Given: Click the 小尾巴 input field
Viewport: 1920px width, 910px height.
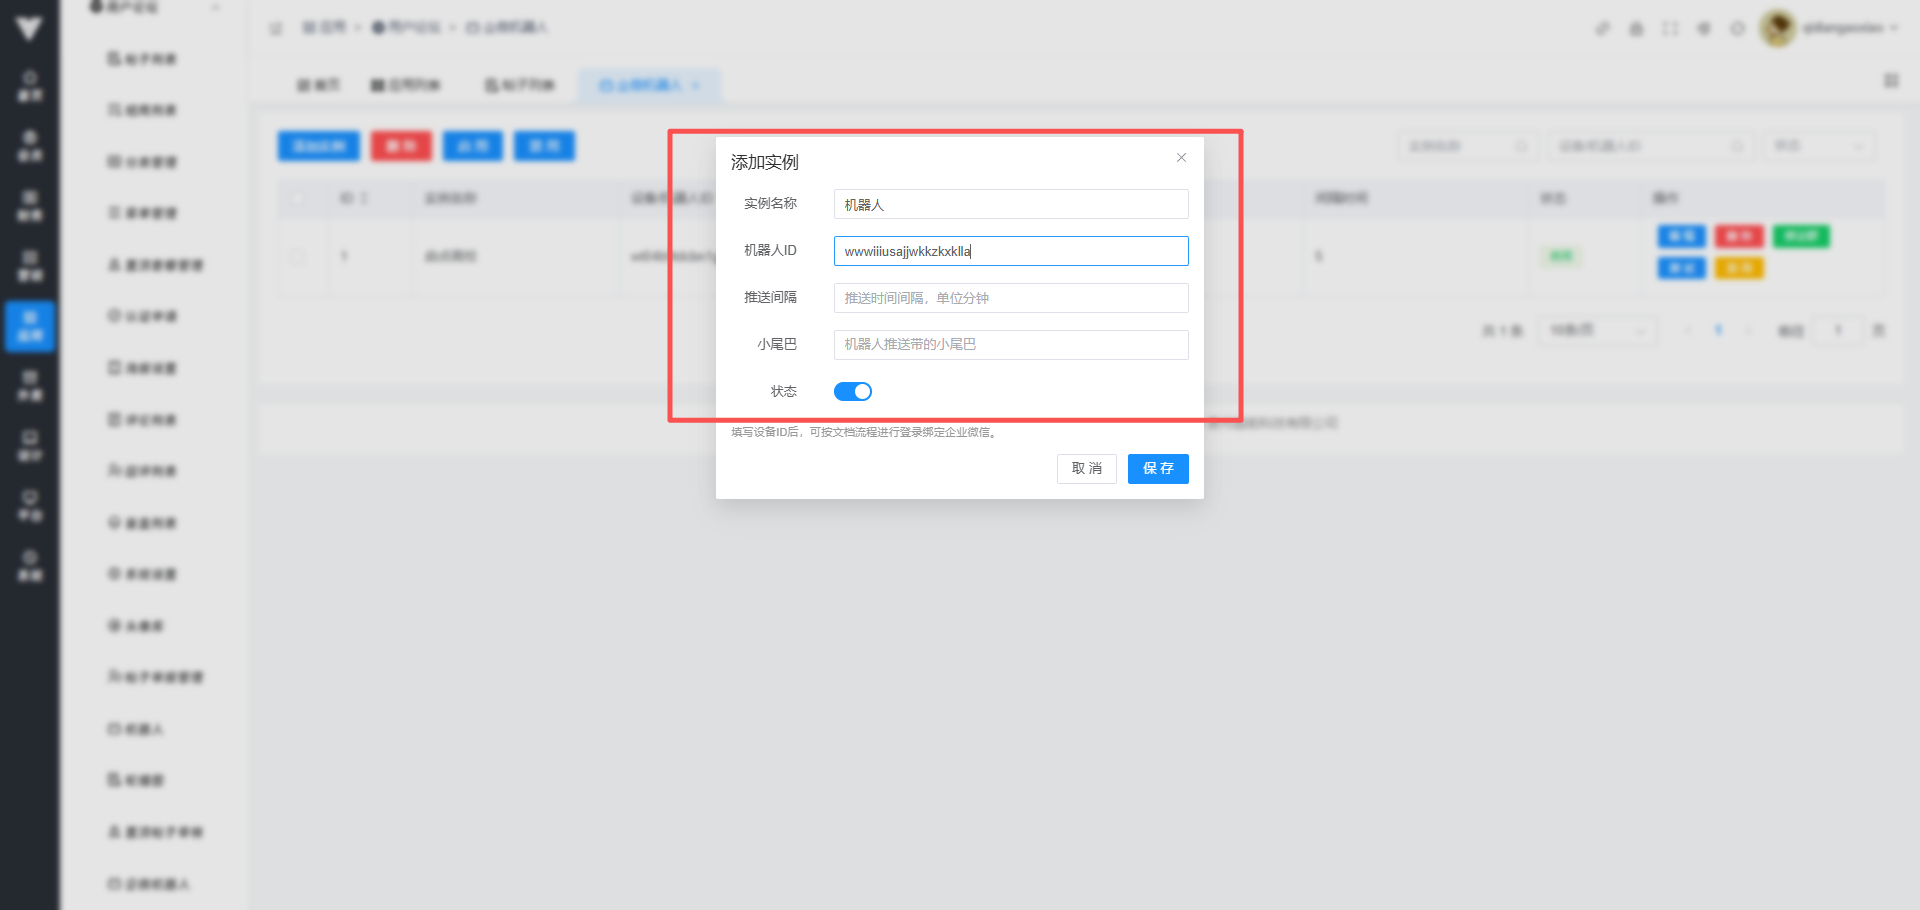Looking at the screenshot, I should click(1010, 345).
